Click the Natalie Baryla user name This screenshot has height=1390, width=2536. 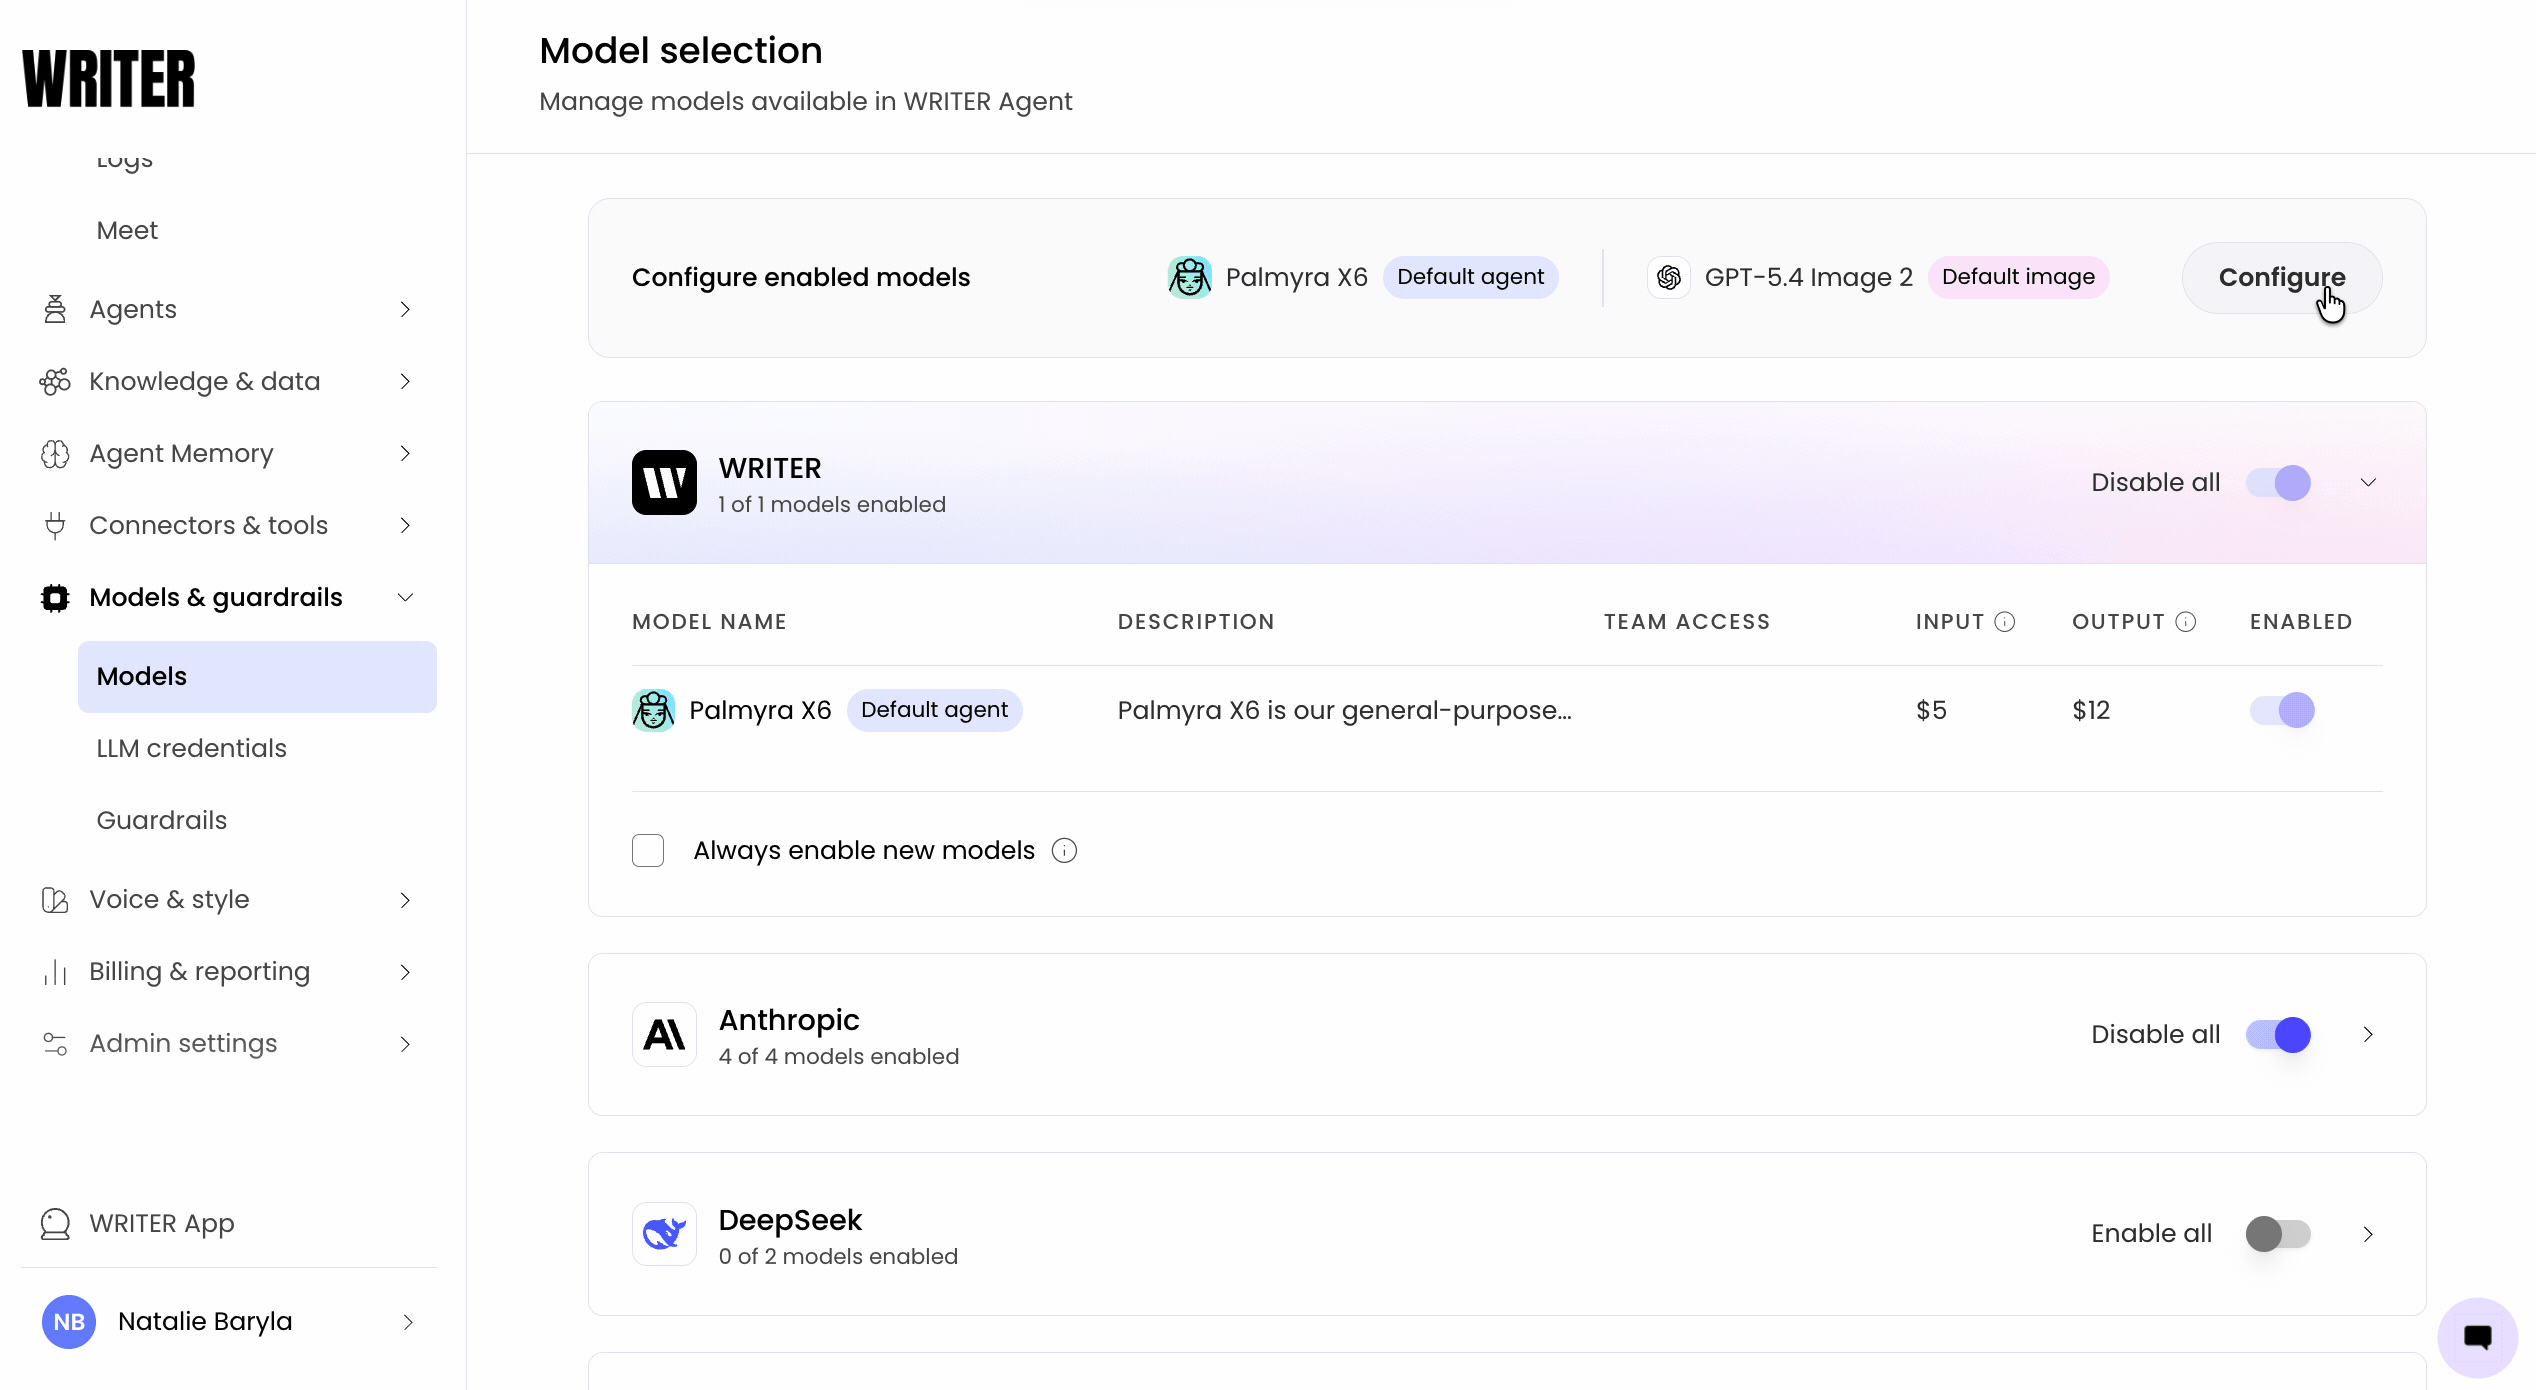[205, 1322]
